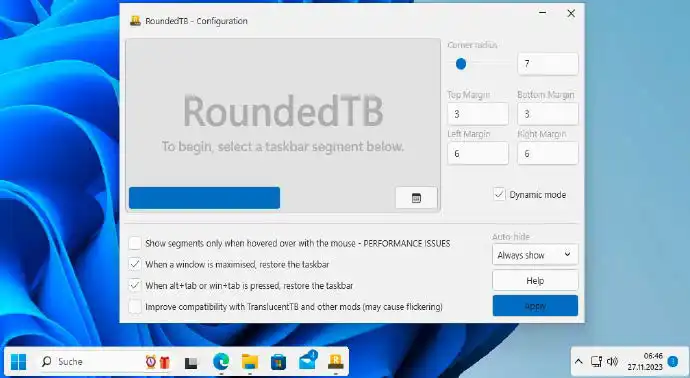This screenshot has height=378, width=690.
Task: Click the Bottom Margin input field
Action: [548, 114]
